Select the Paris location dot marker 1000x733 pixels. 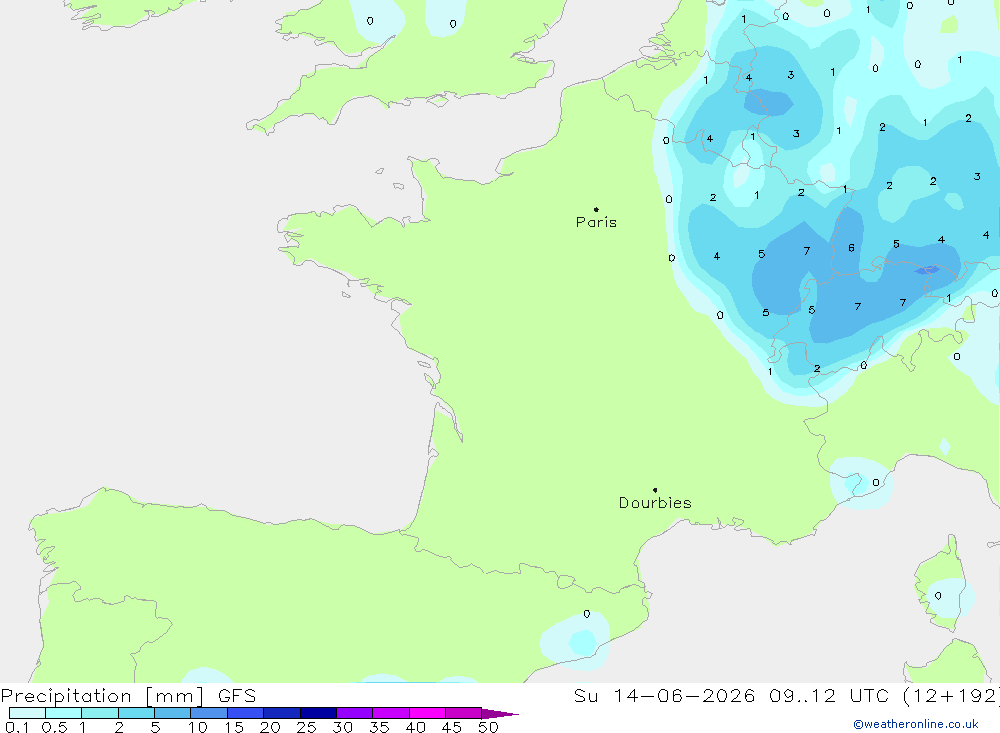596,209
